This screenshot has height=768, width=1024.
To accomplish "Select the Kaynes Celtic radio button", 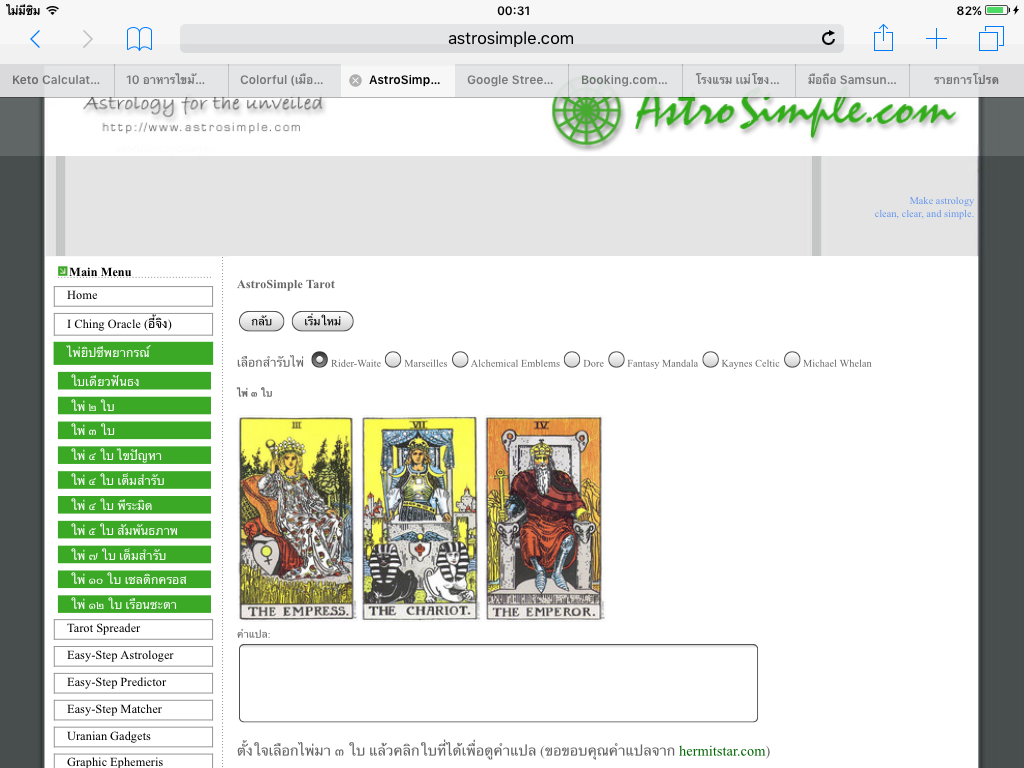I will [x=711, y=360].
